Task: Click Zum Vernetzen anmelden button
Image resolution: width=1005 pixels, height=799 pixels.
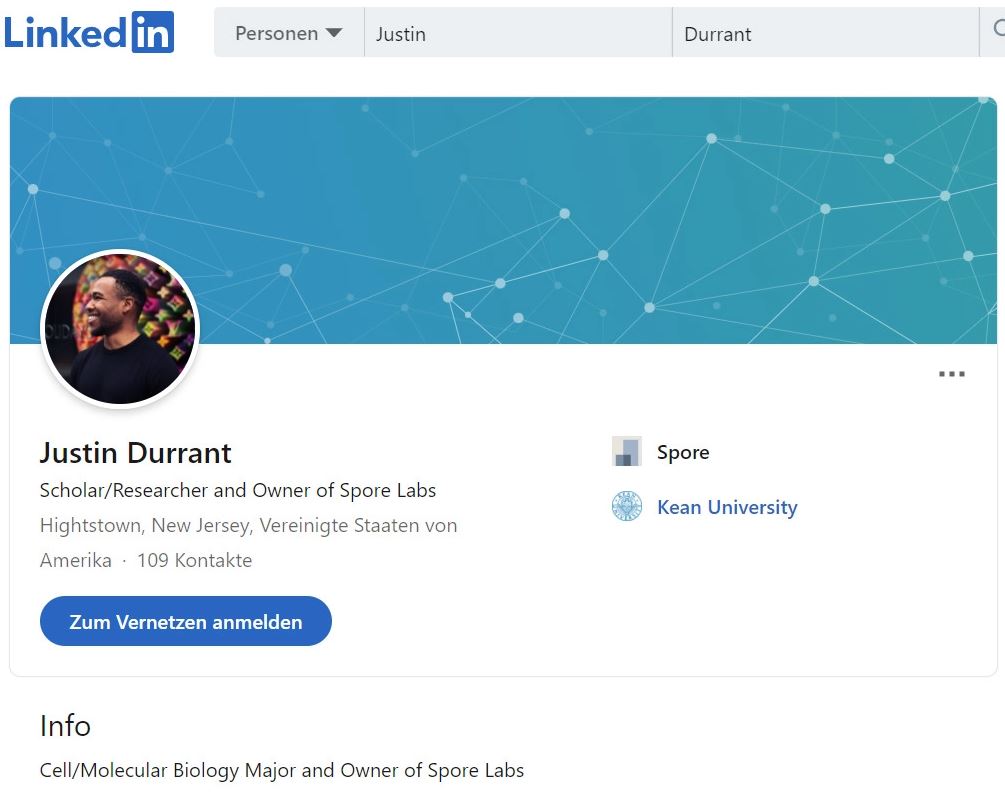Action: point(186,621)
